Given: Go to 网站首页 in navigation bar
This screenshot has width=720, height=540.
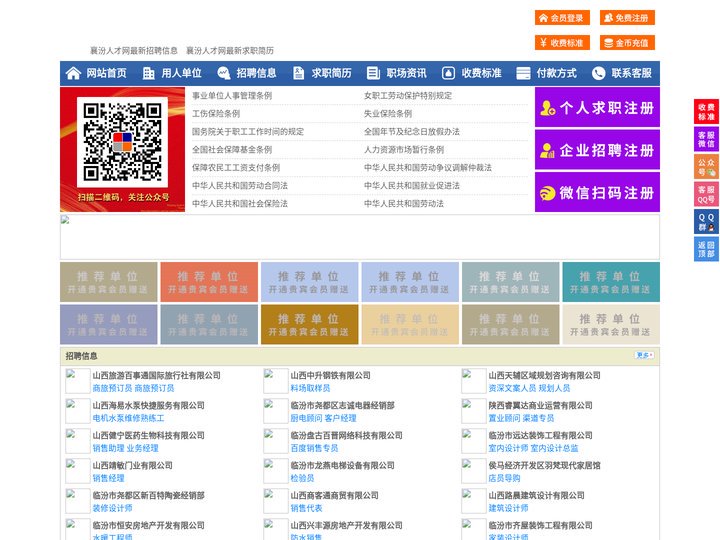Looking at the screenshot, I should click(106, 73).
